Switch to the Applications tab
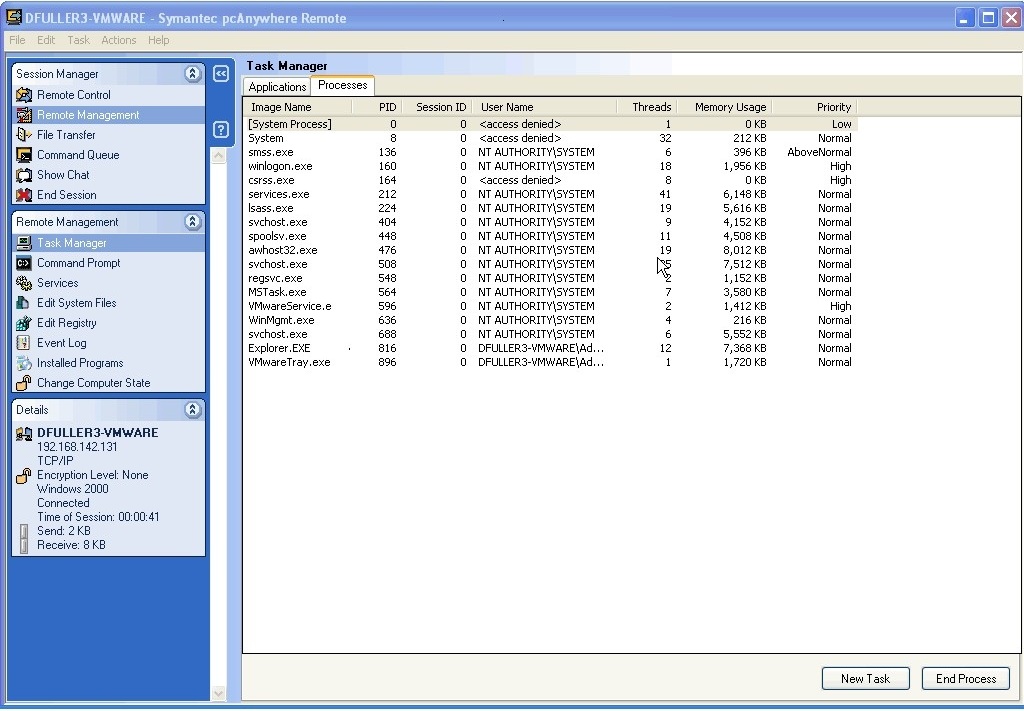Screen dimensions: 1024x711 (x=277, y=87)
